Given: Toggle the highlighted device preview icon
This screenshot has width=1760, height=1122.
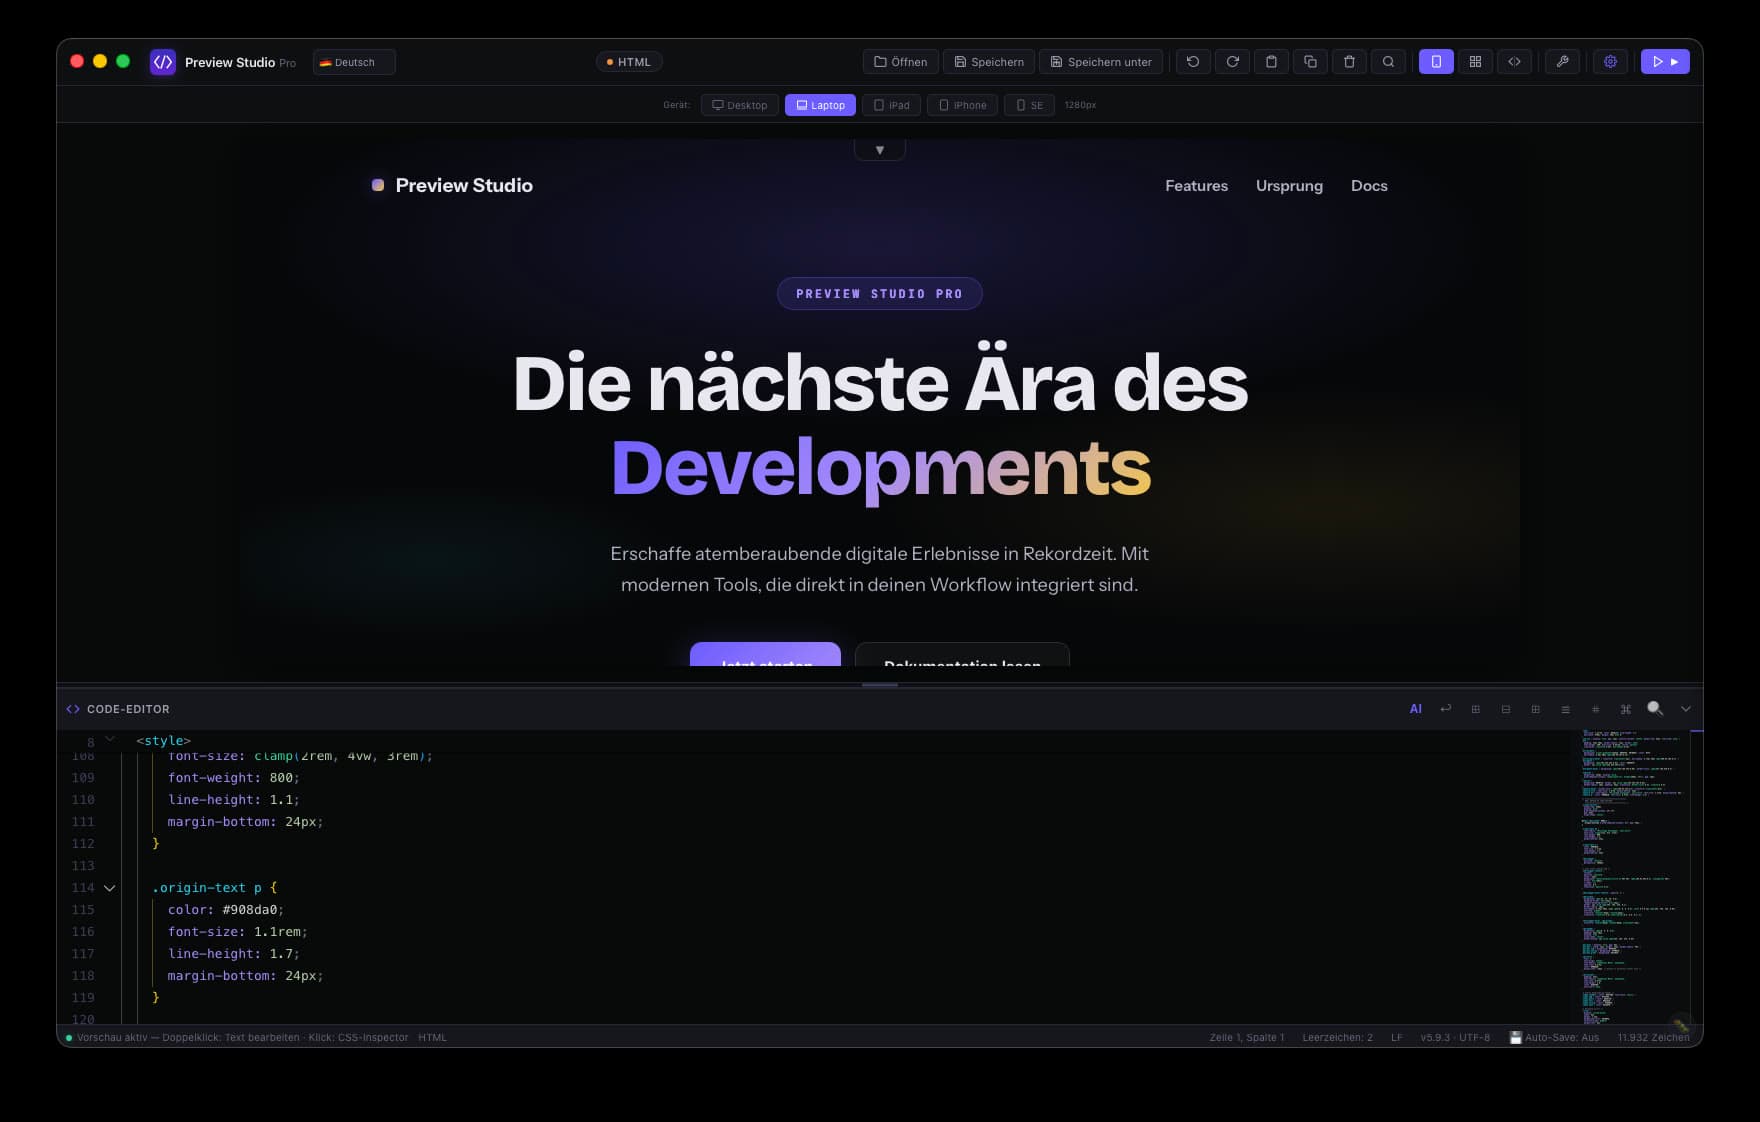Looking at the screenshot, I should pos(1436,62).
